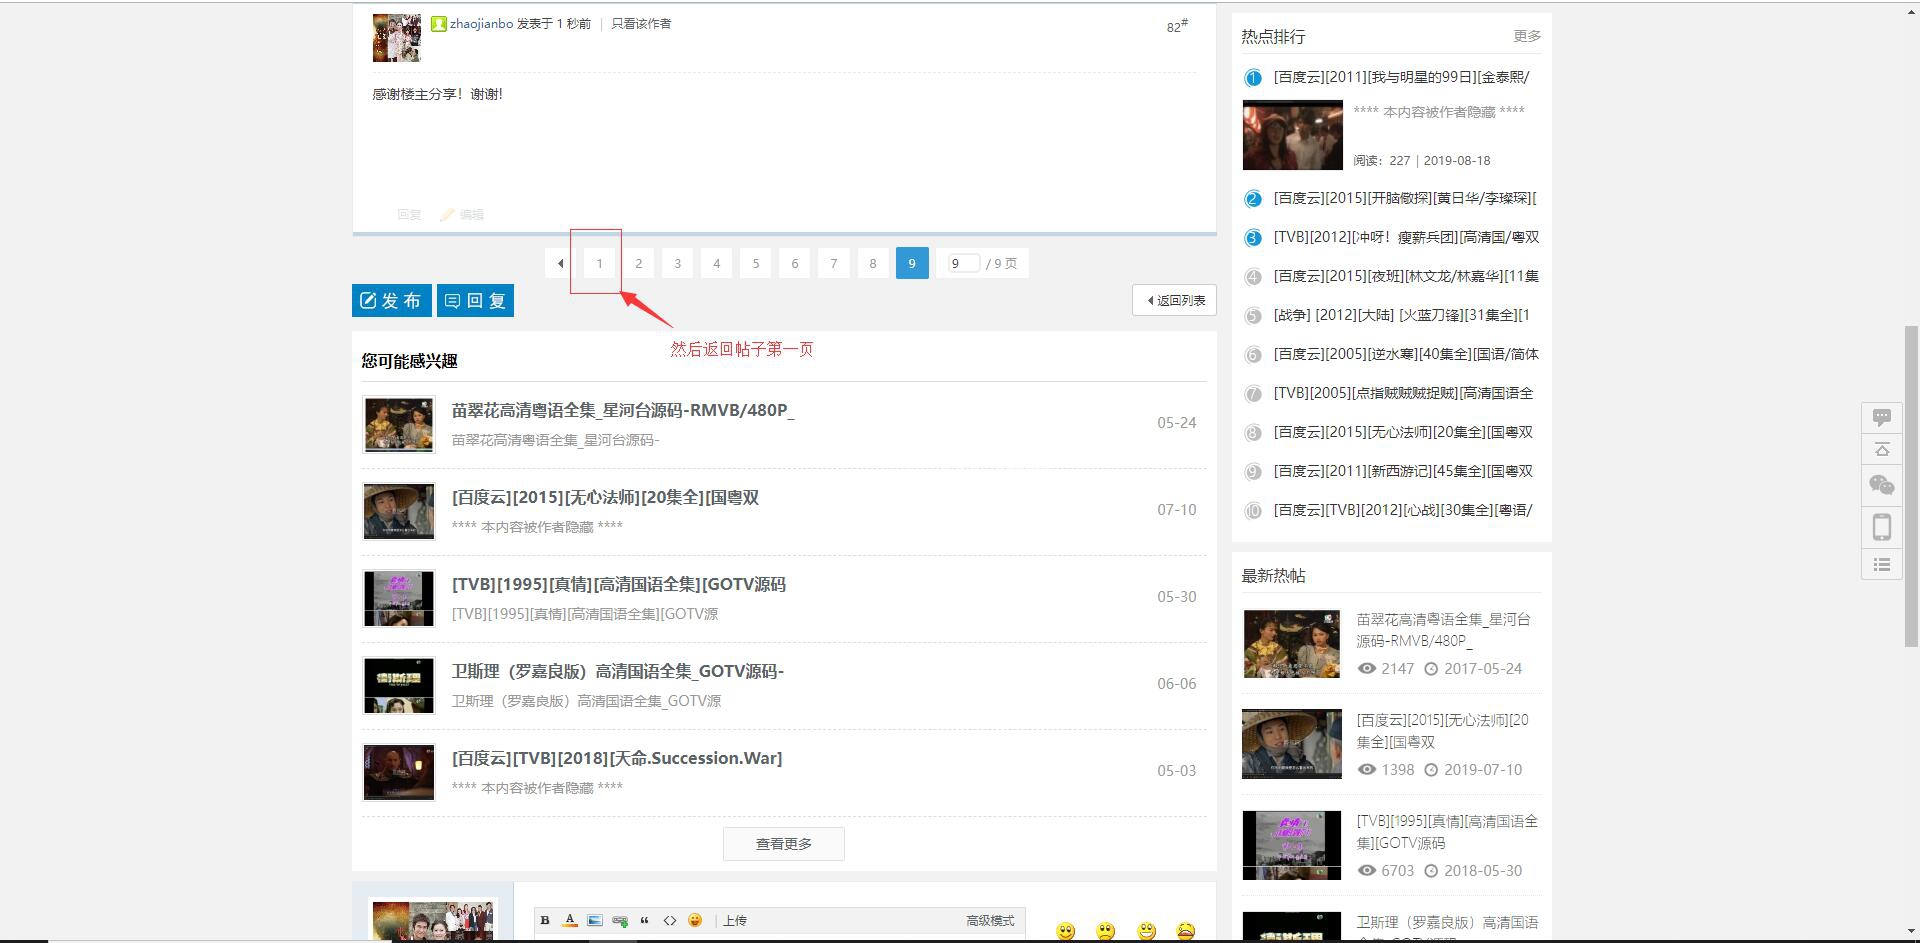The image size is (1920, 943).
Task: Go to page 2 of the thread
Action: pyautogui.click(x=639, y=263)
